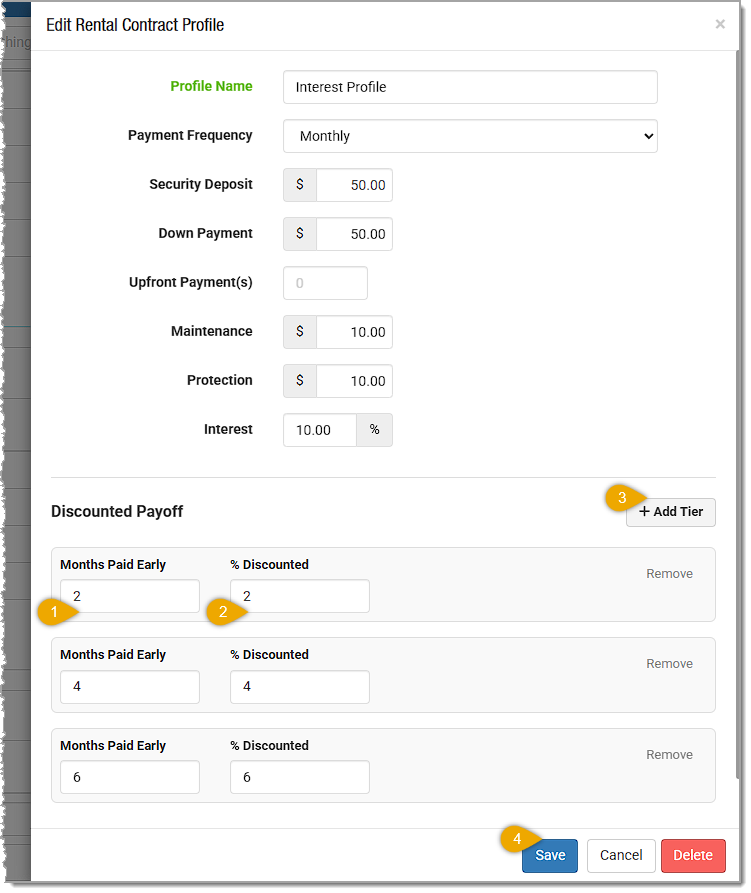Edit % Discounted field showing 4

(299, 687)
